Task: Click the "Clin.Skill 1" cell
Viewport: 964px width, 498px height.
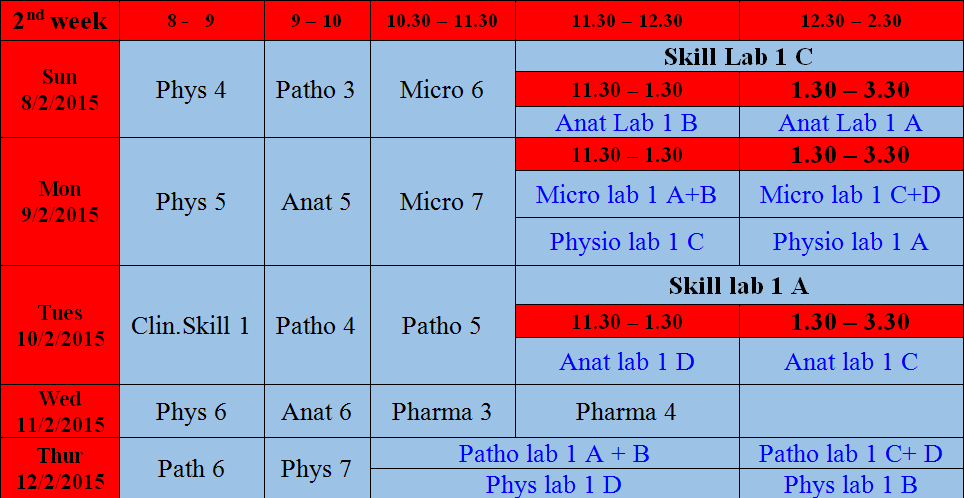Action: pos(191,325)
